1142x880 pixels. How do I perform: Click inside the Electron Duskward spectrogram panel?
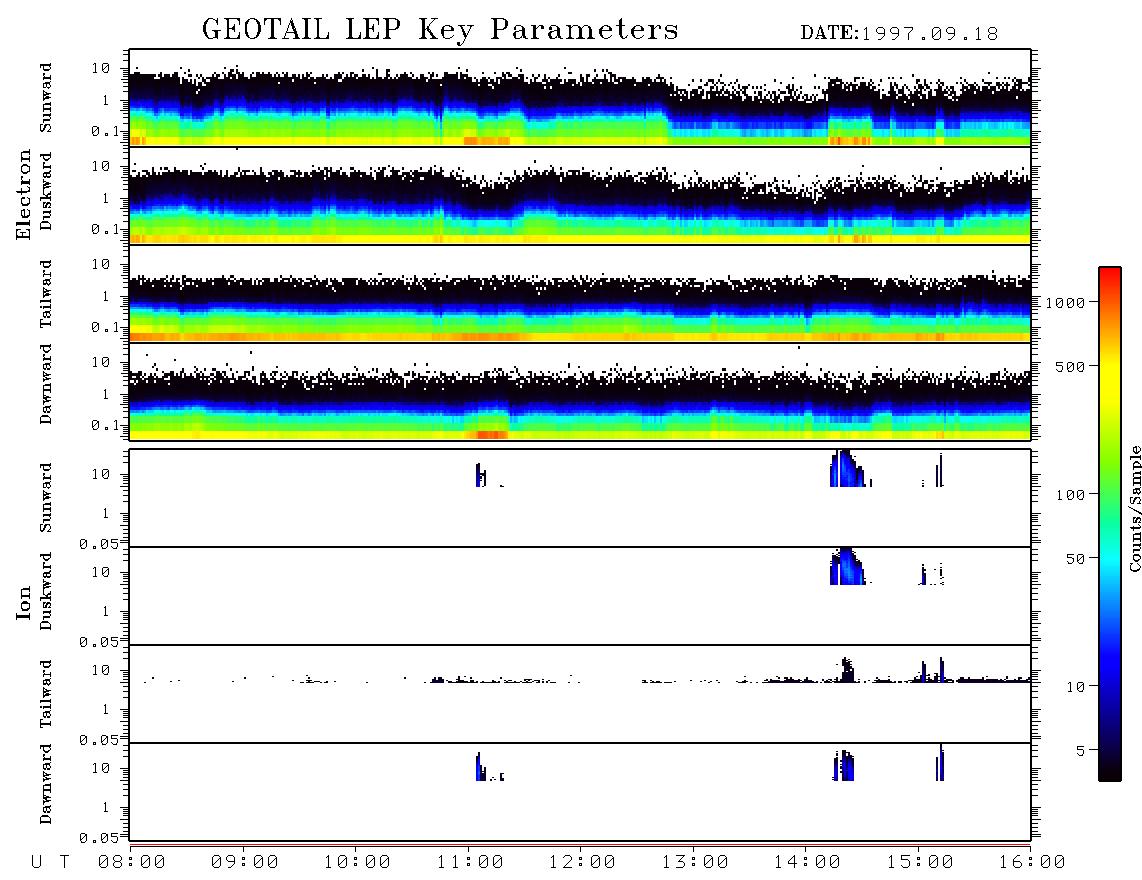click(x=580, y=196)
